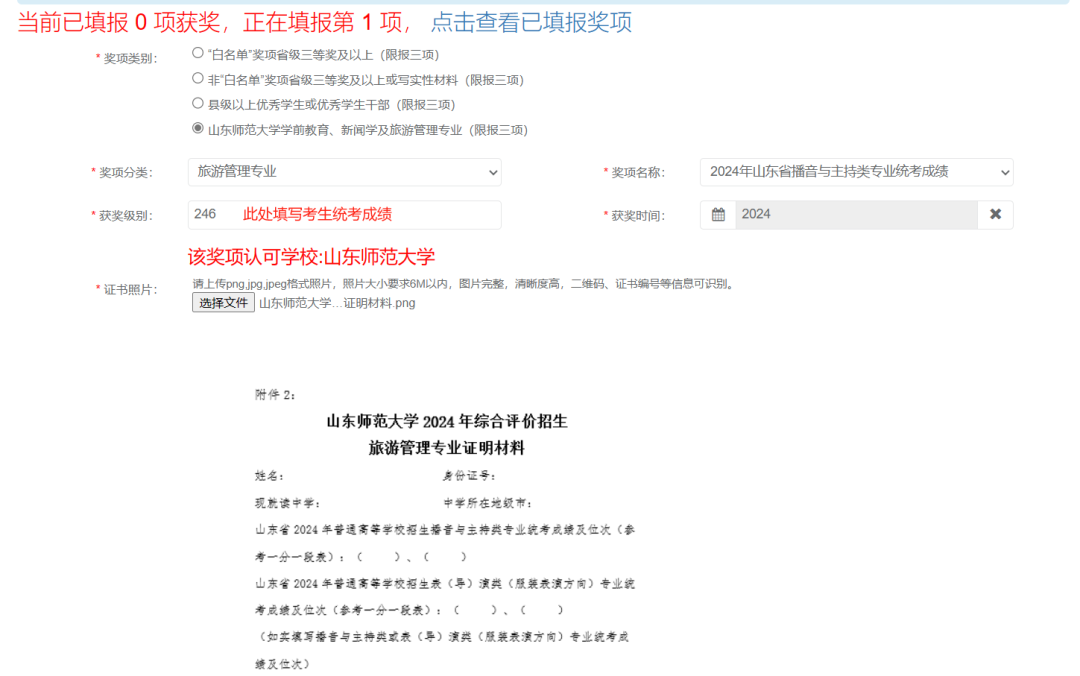Select 山东师范大学学前教育、新闻学及旅游管理专业 radio option
The width and height of the screenshot is (1080, 676).
point(198,129)
